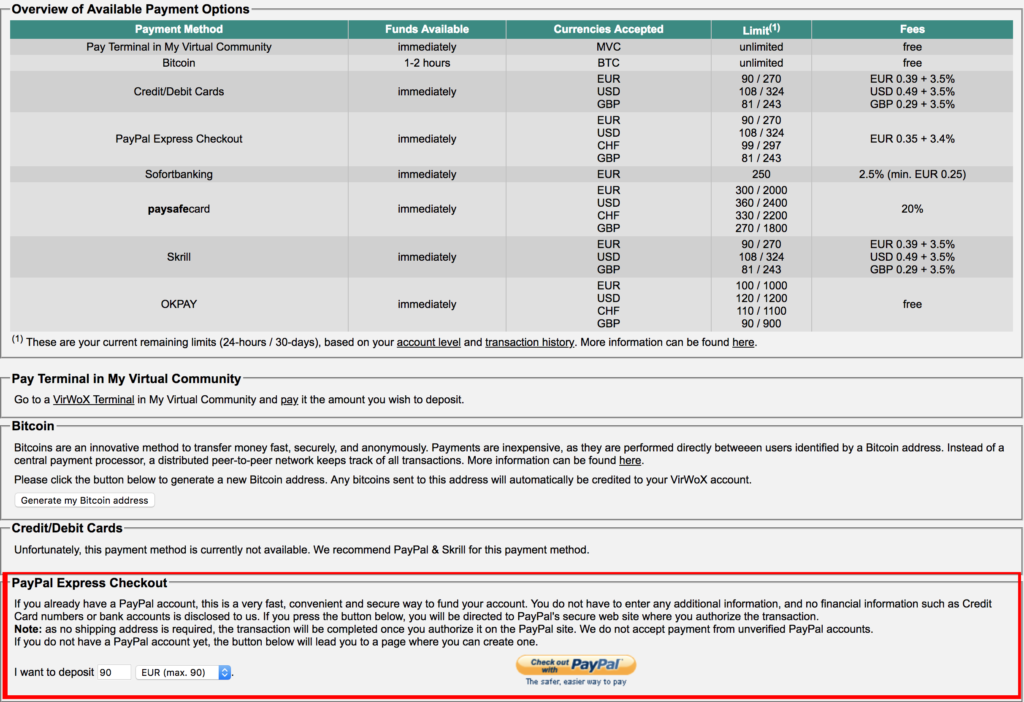Click the deposit amount input field
1024x702 pixels.
pyautogui.click(x=114, y=673)
